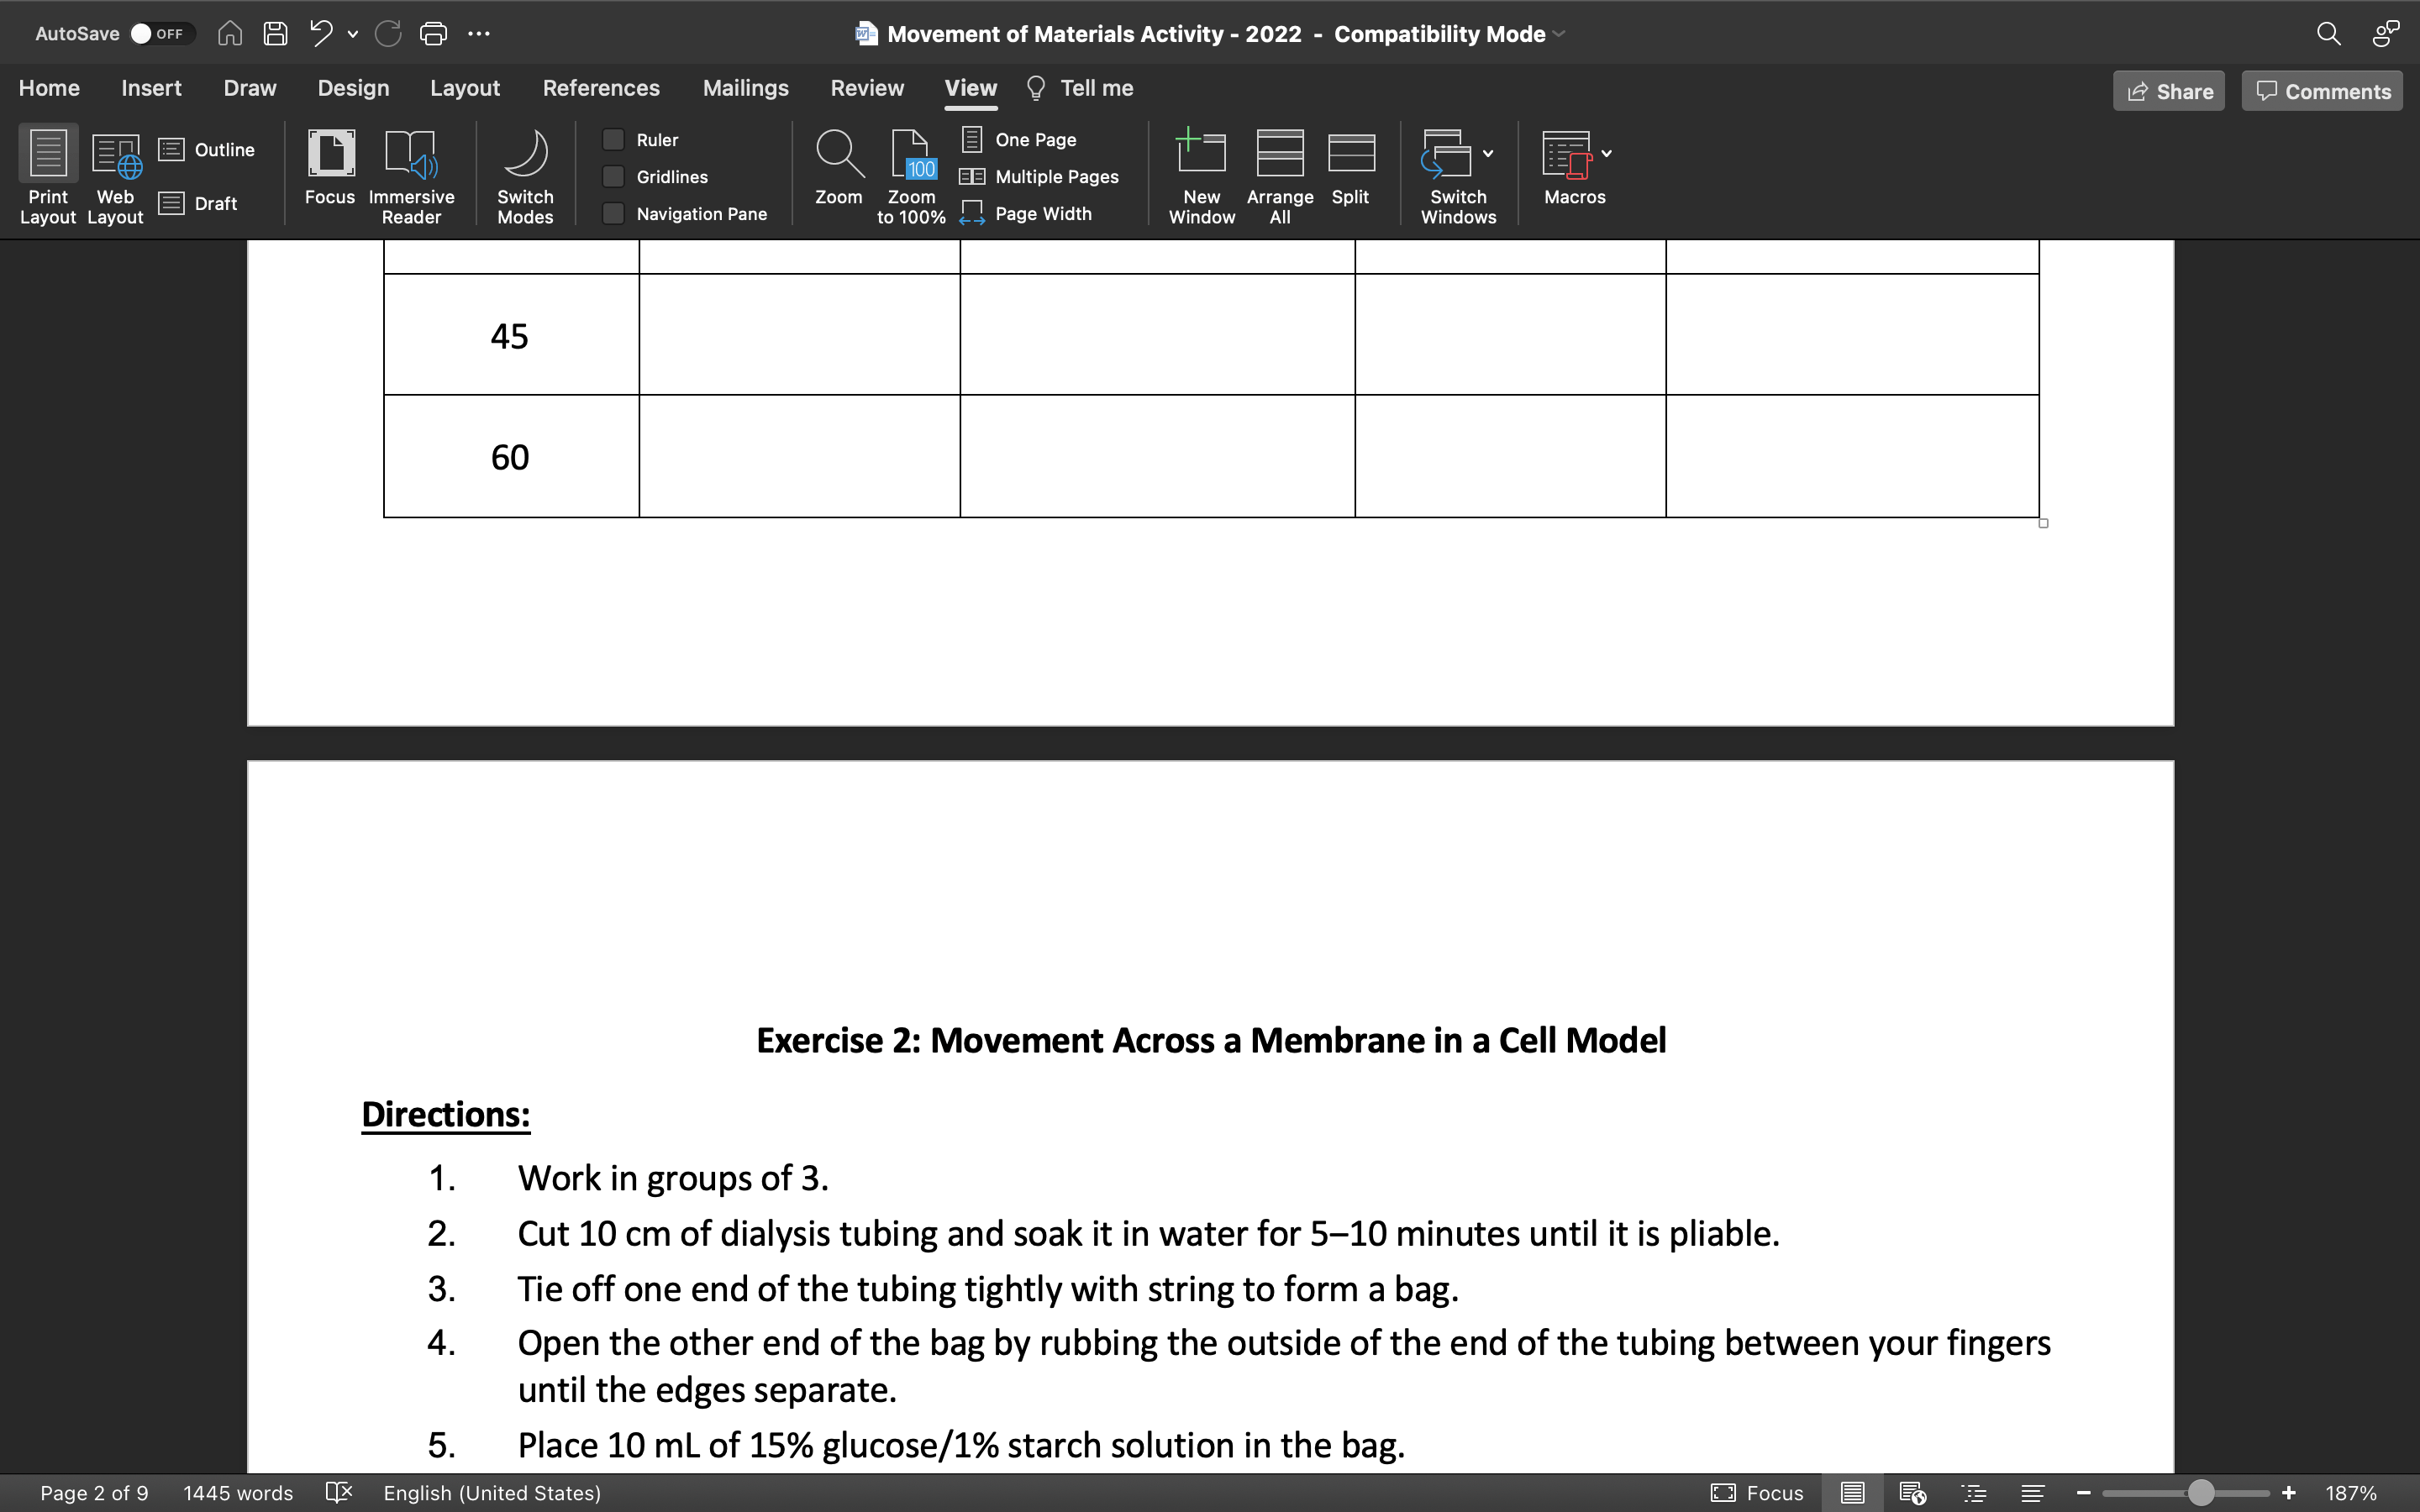The height and width of the screenshot is (1512, 2420).
Task: Click the word count status bar
Action: pyautogui.click(x=239, y=1493)
